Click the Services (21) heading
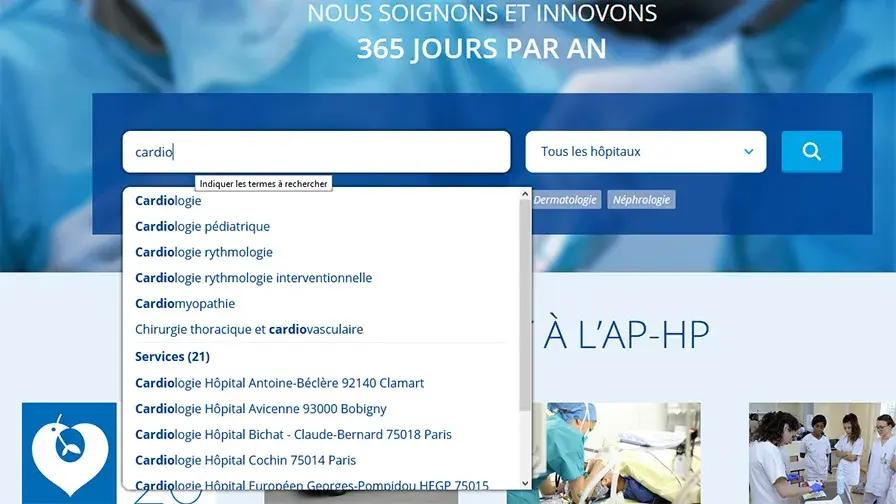This screenshot has height=504, width=896. coord(173,357)
